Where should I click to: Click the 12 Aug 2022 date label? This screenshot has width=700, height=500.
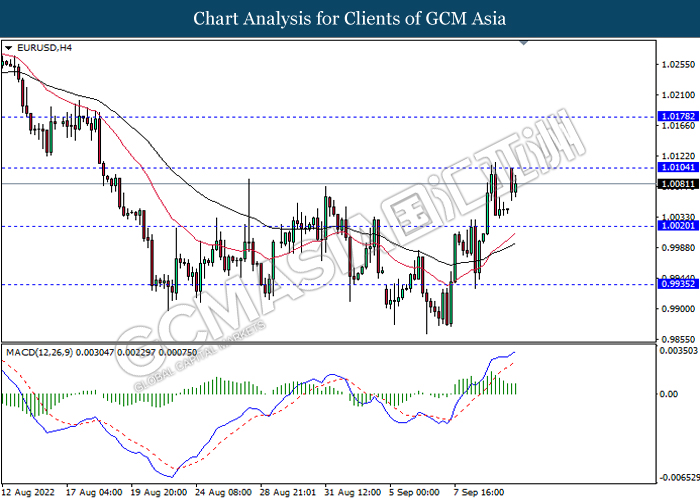[28, 492]
